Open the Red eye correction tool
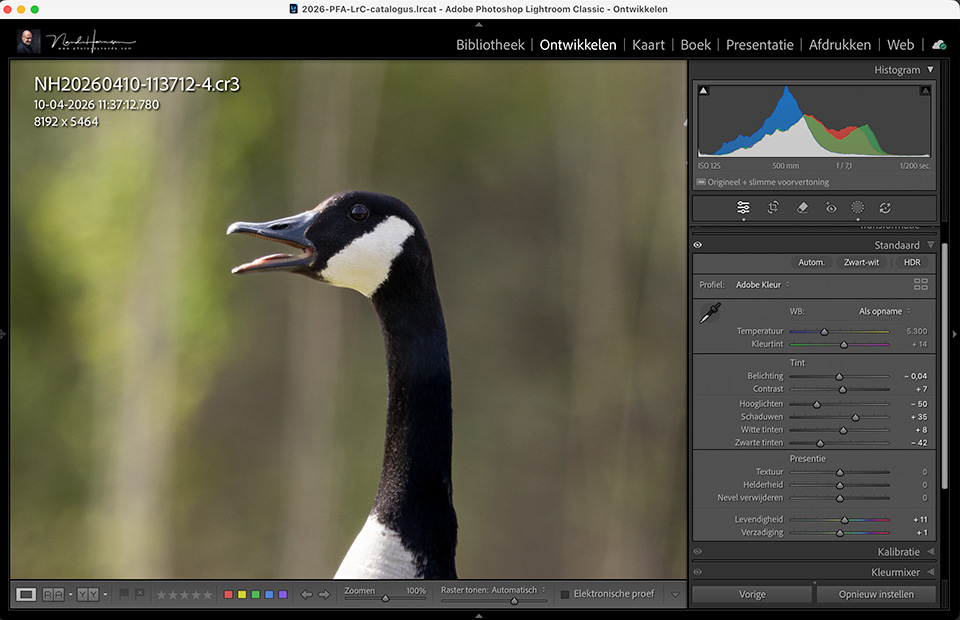 coord(831,207)
